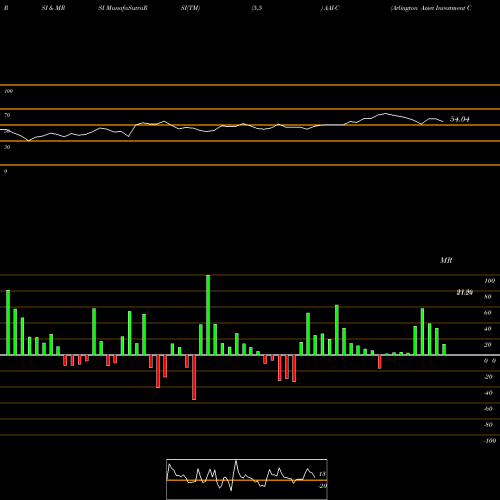
Task: Click the MR value label 21.24
Action: coord(465,292)
